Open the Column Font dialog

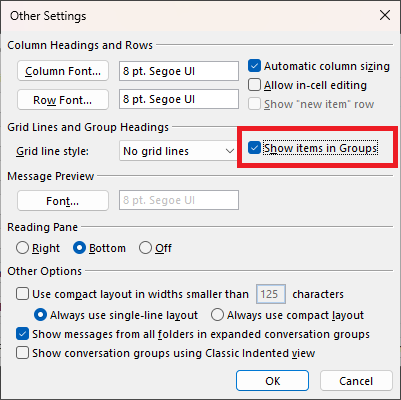click(x=63, y=71)
